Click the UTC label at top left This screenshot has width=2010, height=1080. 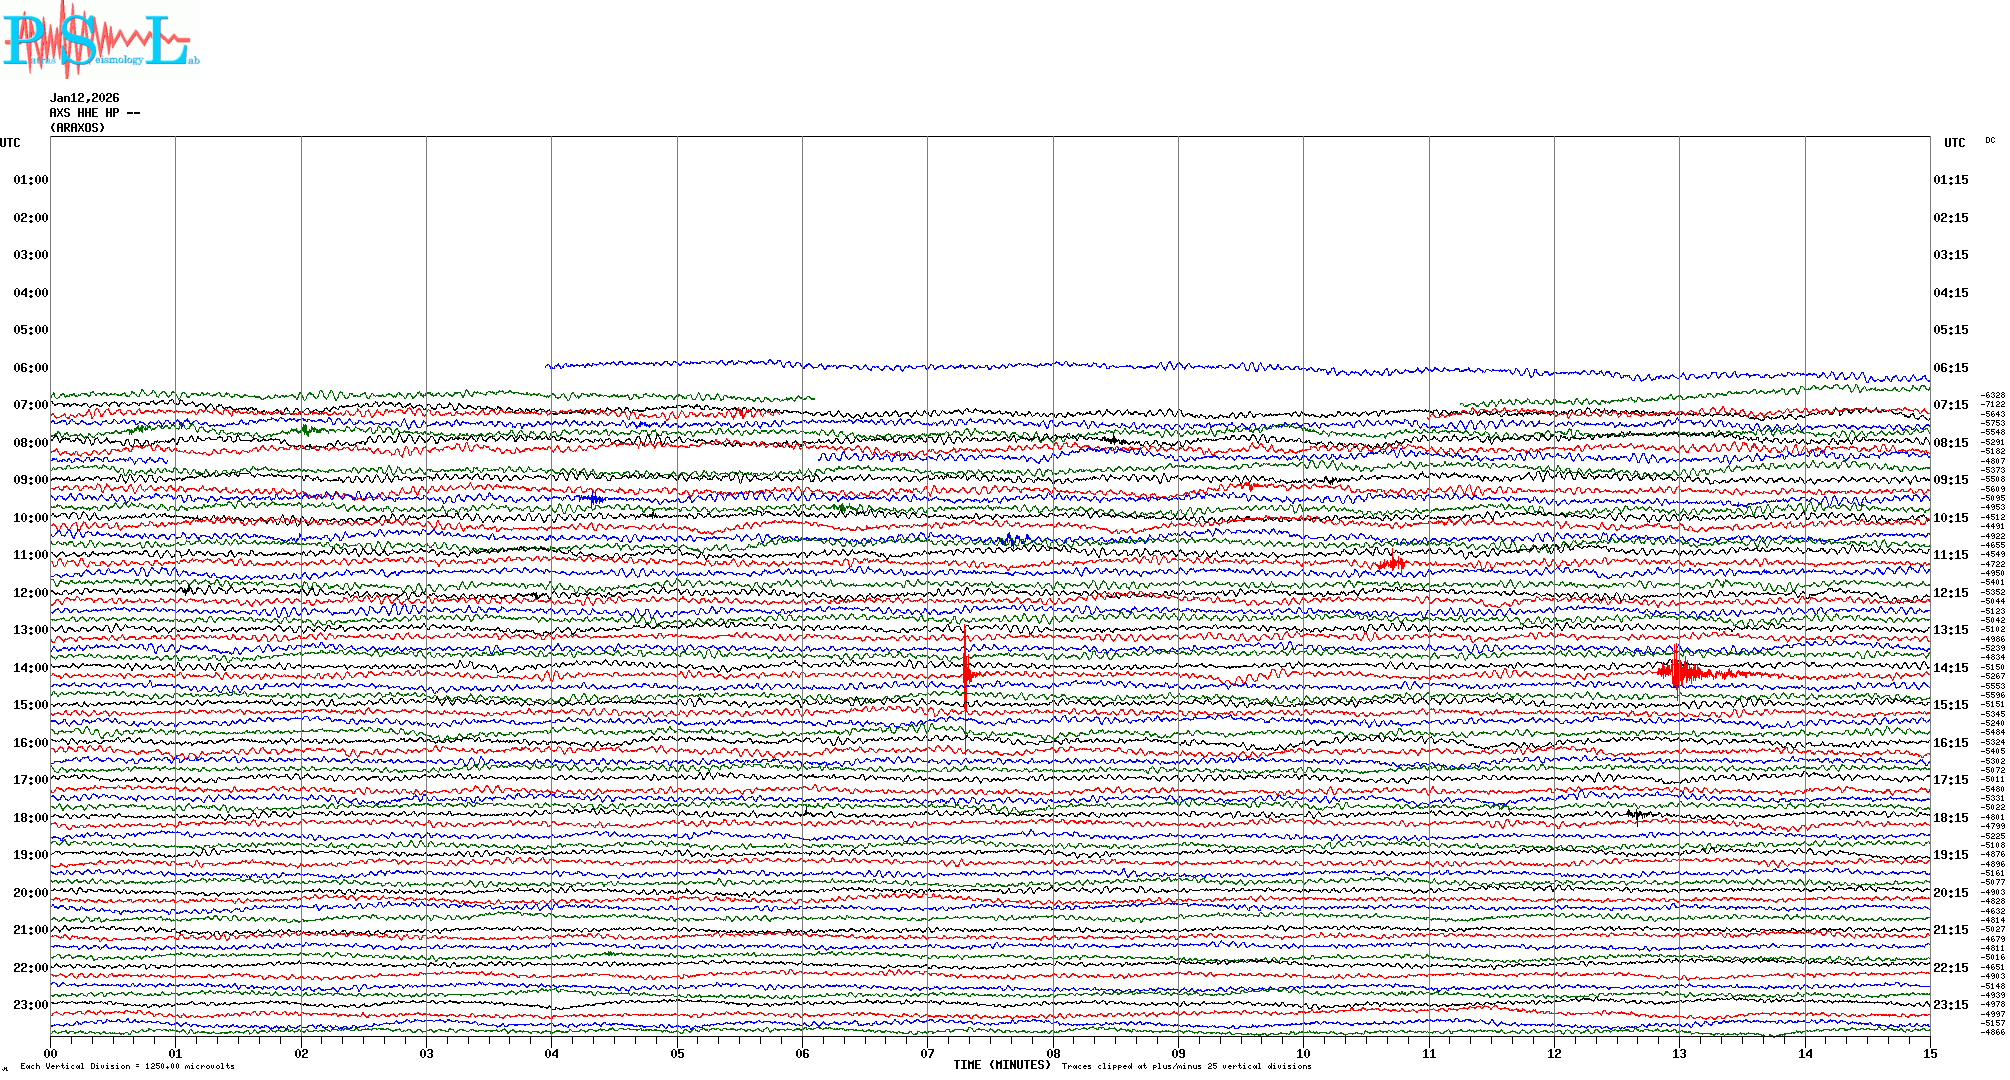10,143
